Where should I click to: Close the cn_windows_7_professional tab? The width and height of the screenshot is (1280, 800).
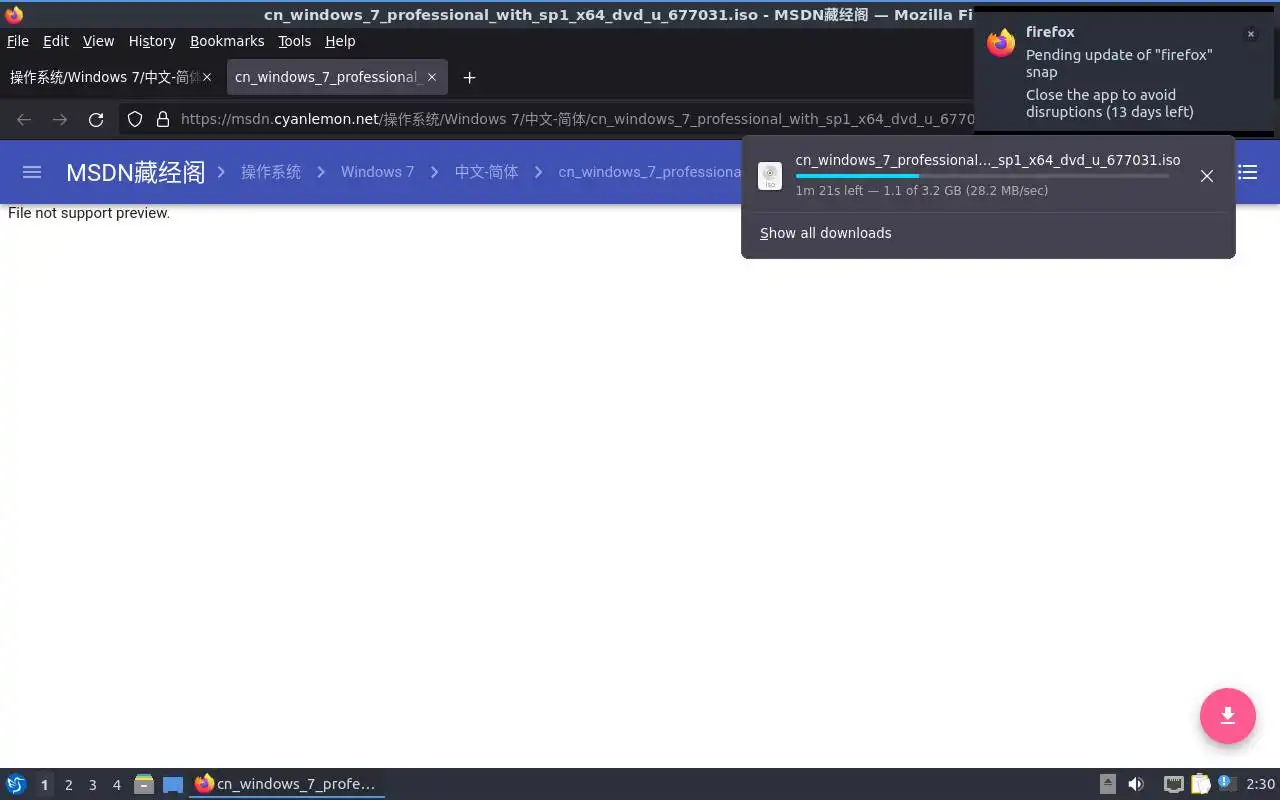[432, 77]
